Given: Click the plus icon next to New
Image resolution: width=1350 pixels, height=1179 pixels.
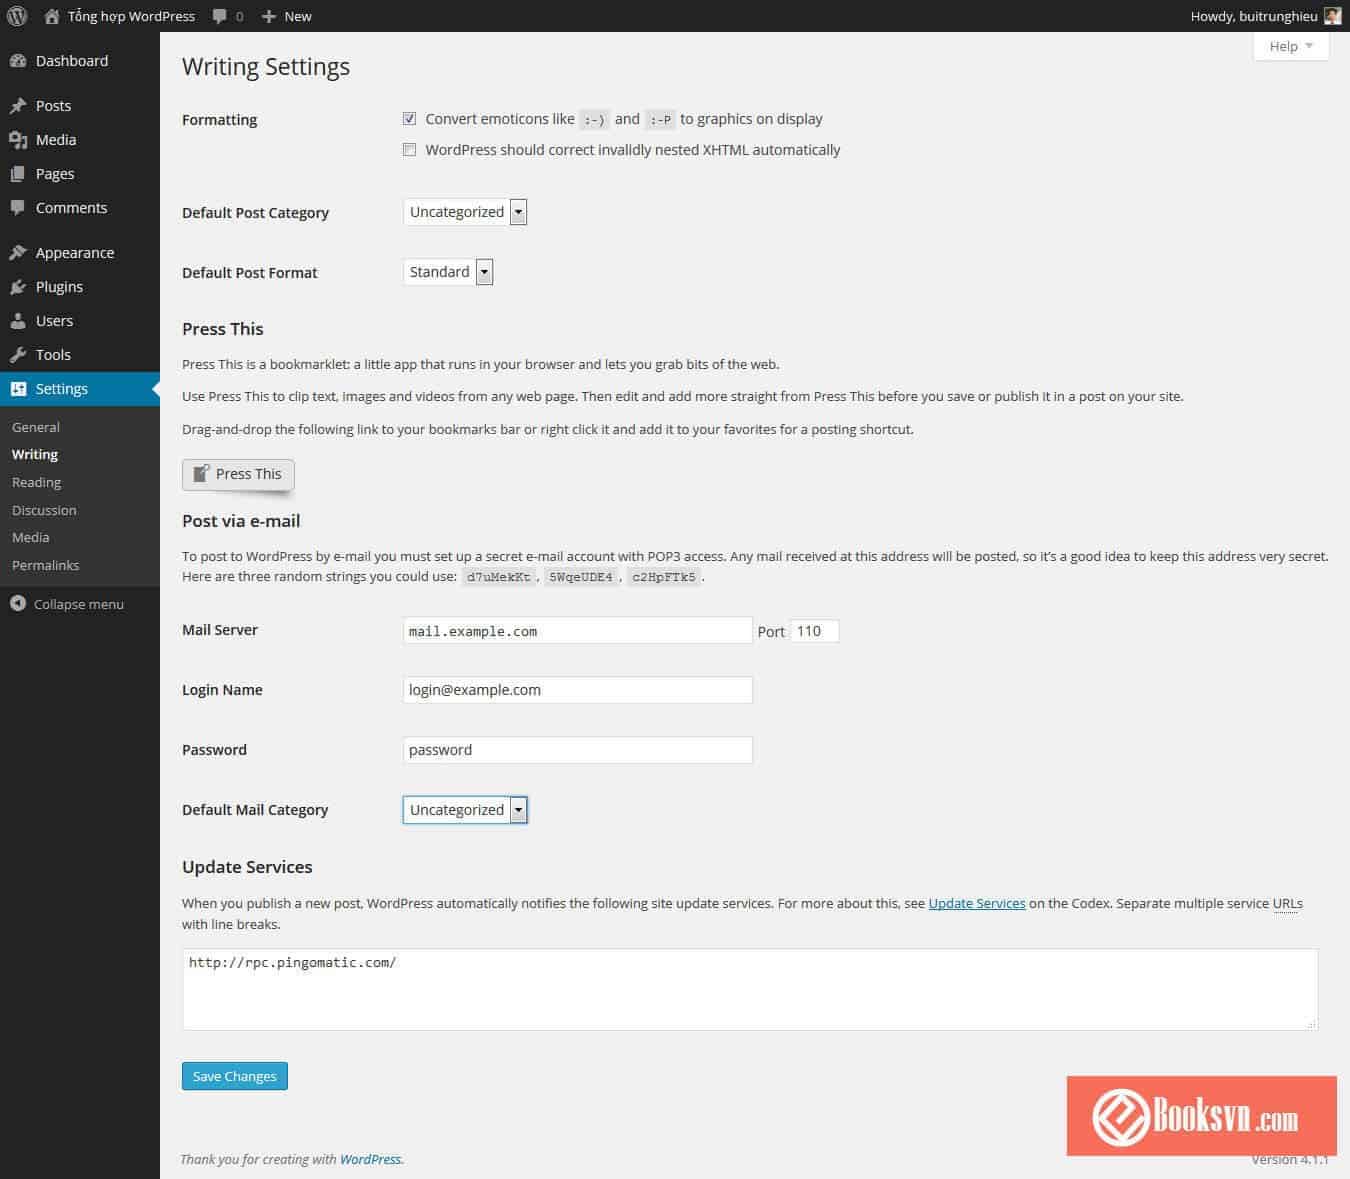Looking at the screenshot, I should tap(268, 16).
